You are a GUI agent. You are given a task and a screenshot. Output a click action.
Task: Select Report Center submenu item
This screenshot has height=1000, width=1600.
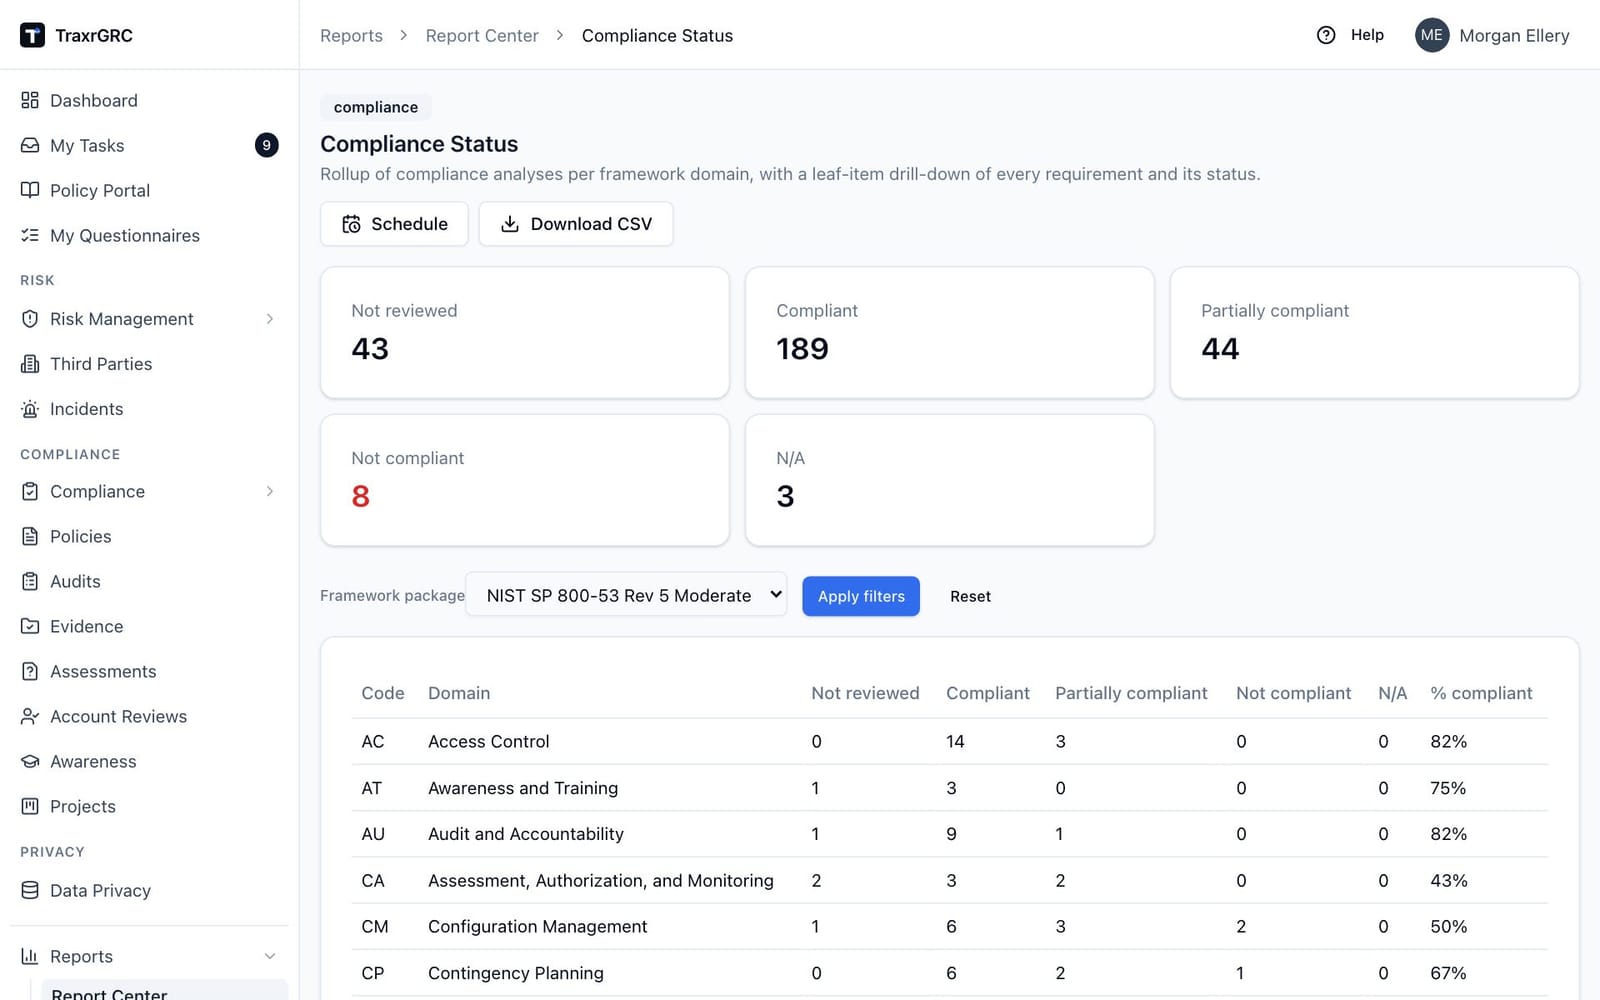click(164, 992)
